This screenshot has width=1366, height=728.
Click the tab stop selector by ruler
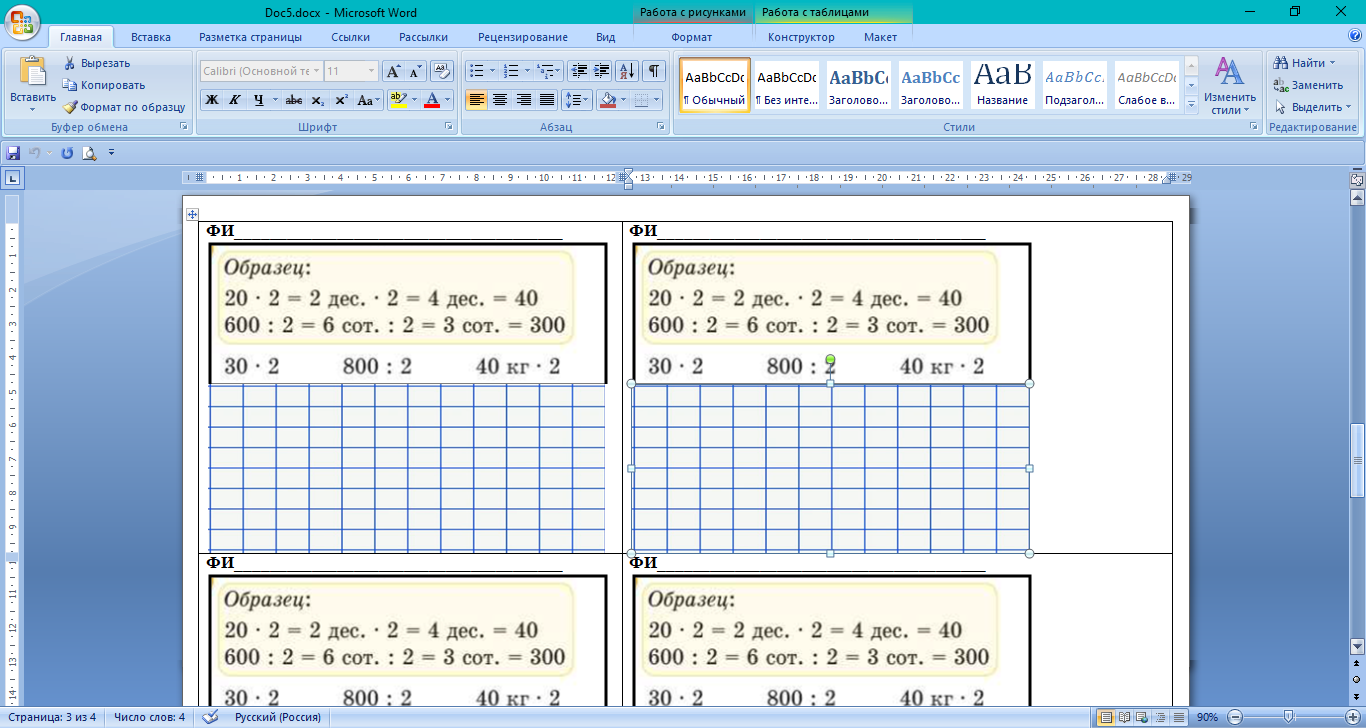(13, 178)
